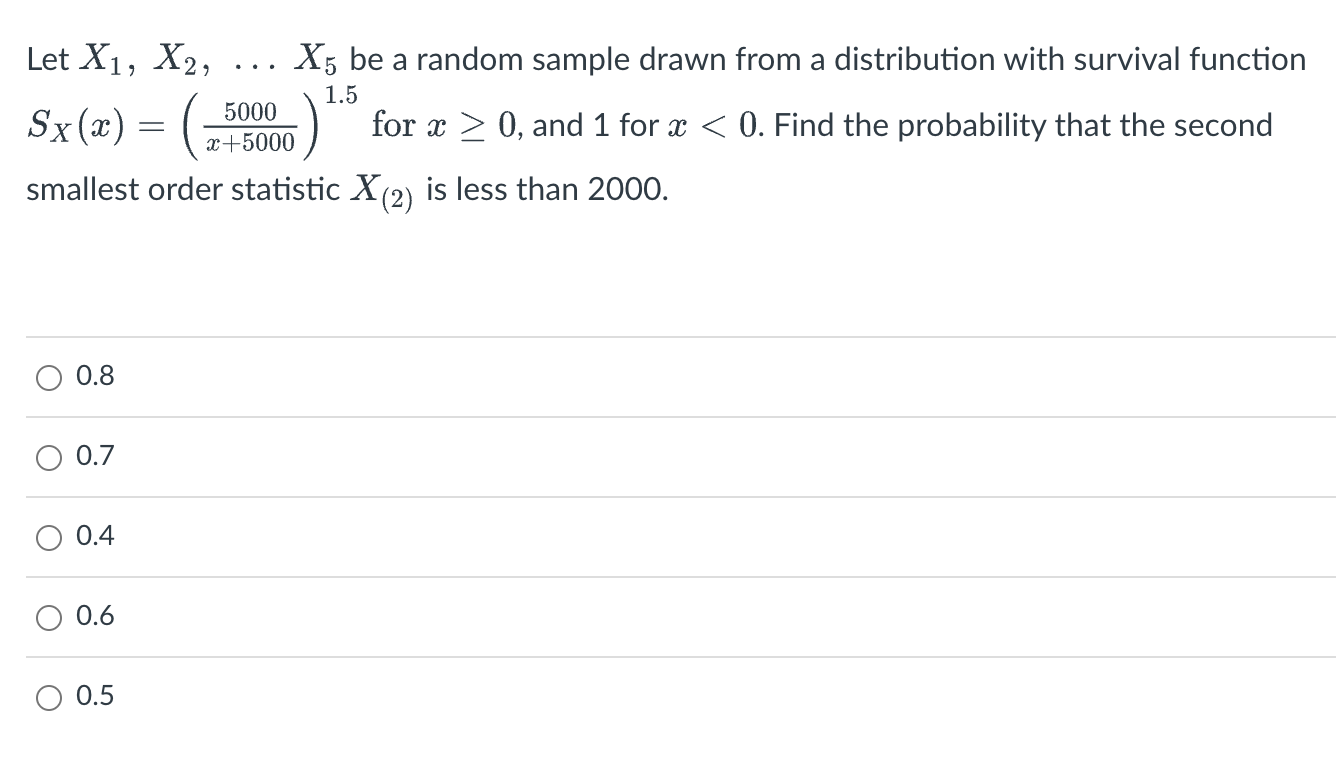Choose the 0.4 radio button

pyautogui.click(x=46, y=537)
